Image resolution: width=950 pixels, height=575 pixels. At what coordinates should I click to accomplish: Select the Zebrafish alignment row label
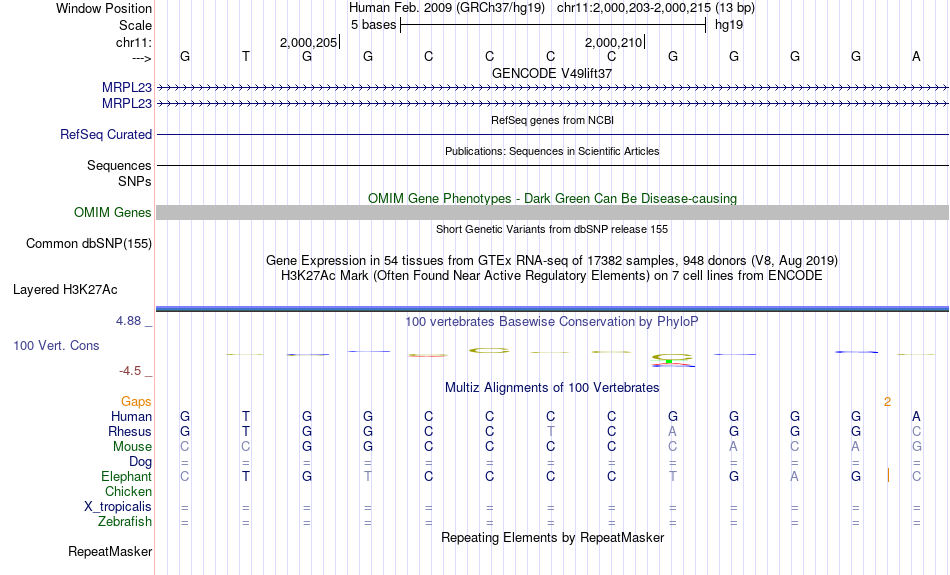[x=125, y=521]
